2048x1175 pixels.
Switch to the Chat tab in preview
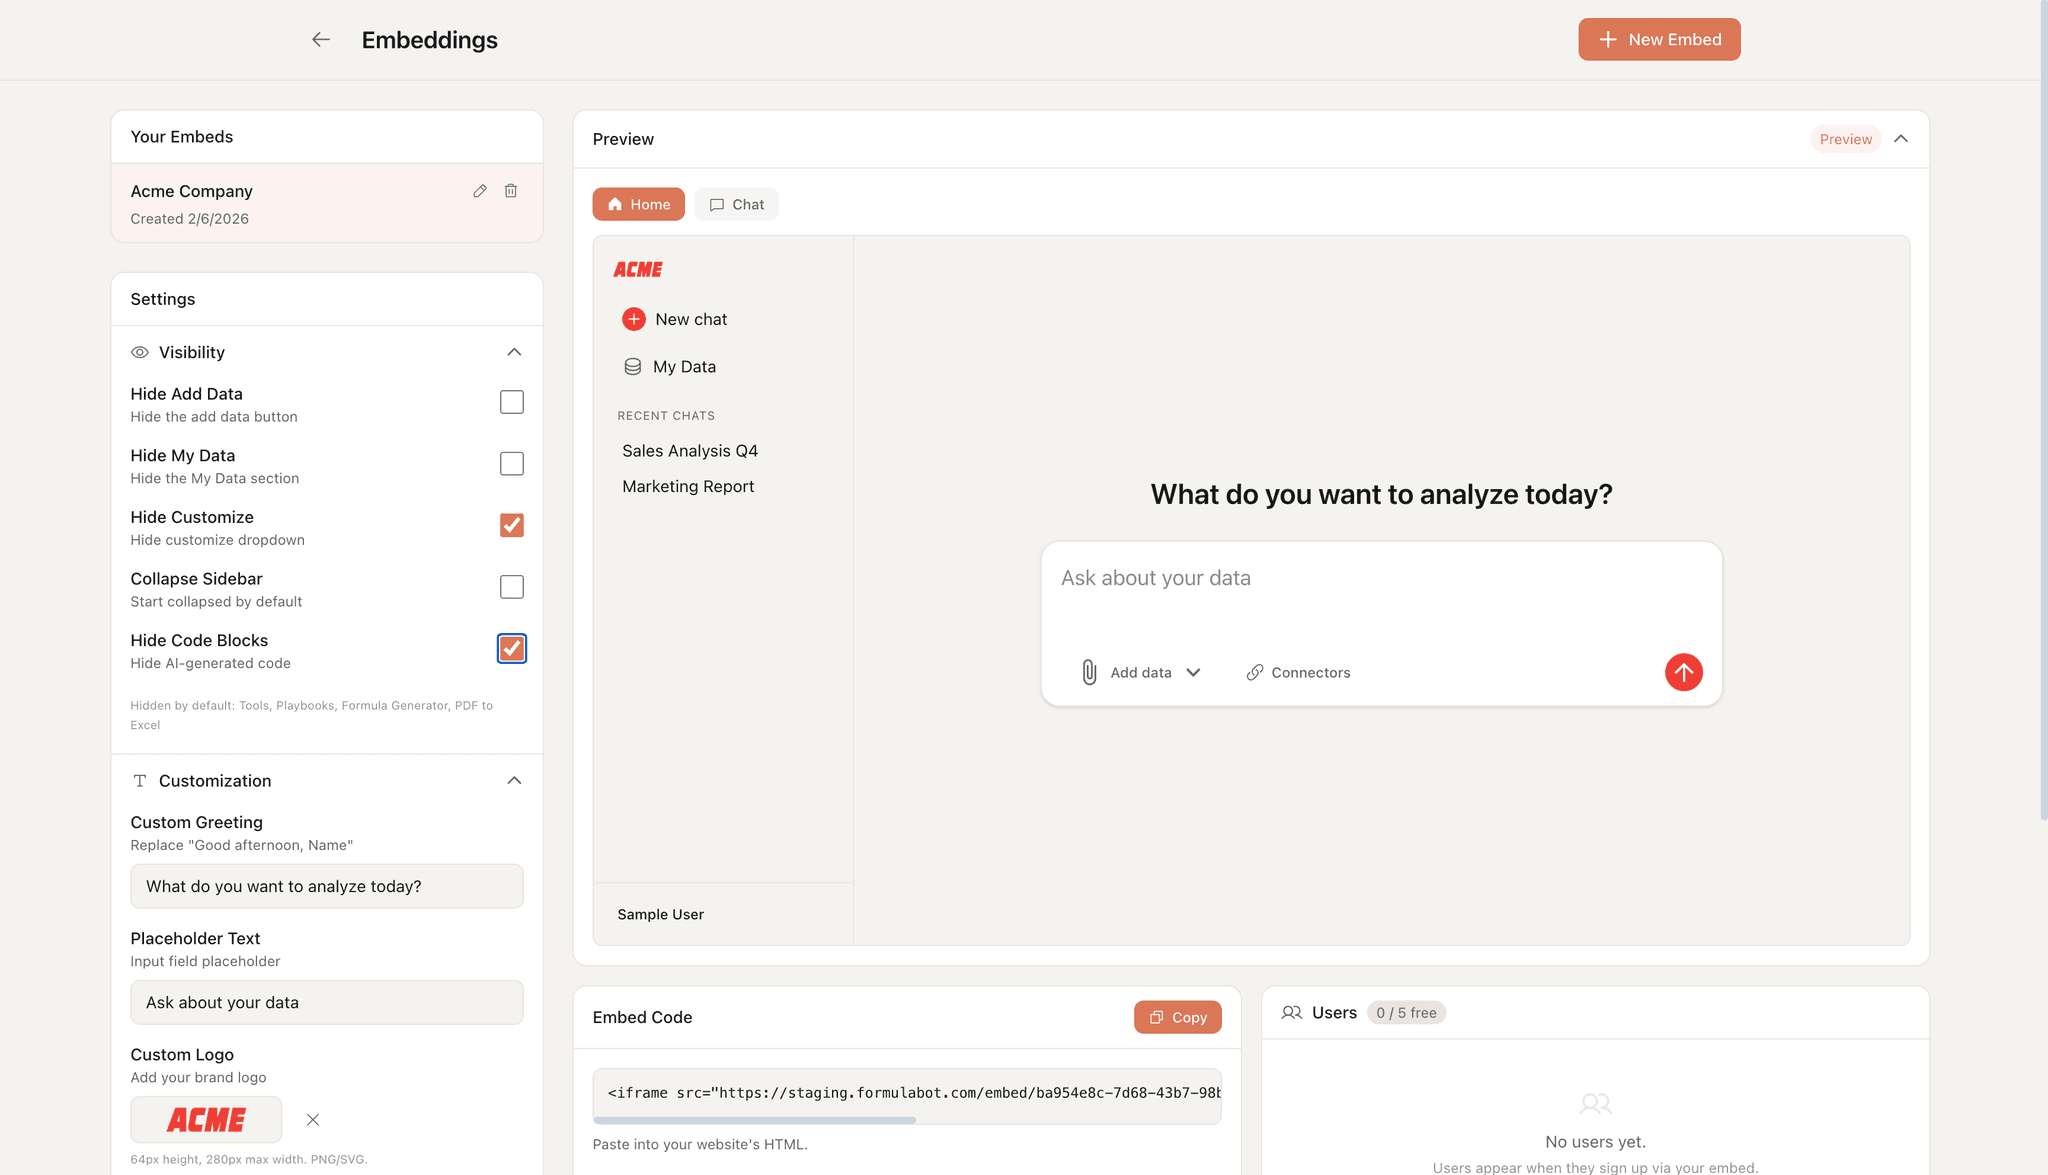click(736, 204)
